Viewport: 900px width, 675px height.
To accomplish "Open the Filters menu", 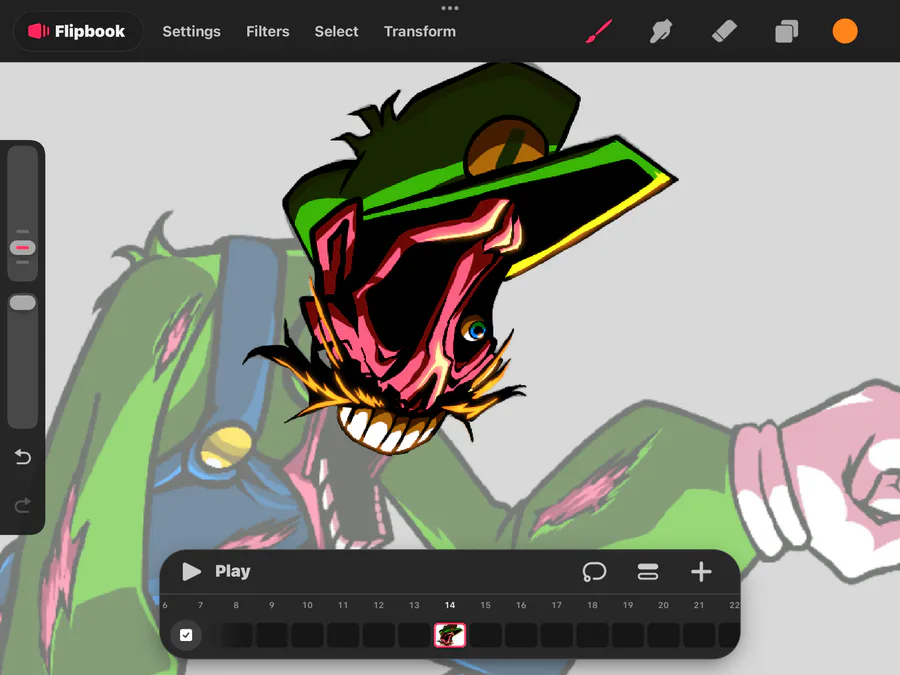I will pos(267,32).
